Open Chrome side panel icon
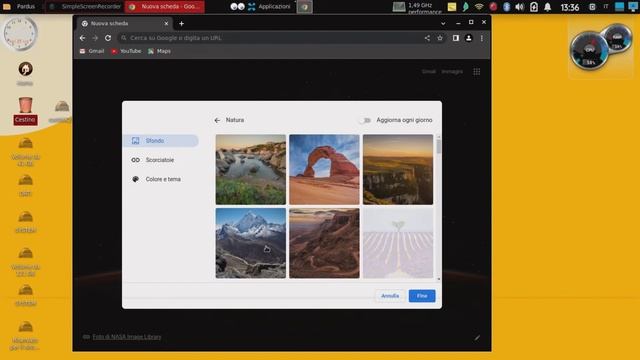This screenshot has height=360, width=640. pos(456,38)
